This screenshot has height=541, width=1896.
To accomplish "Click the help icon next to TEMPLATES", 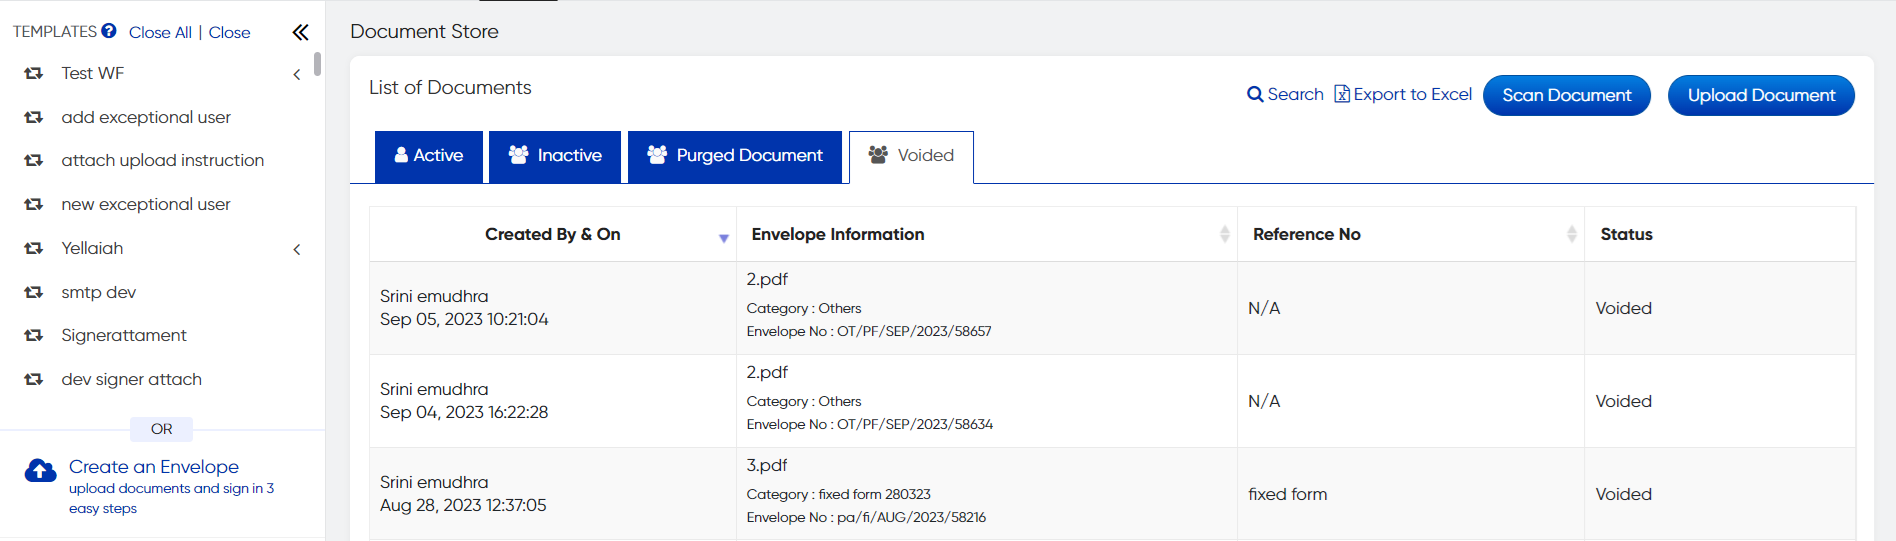I will coord(109,31).
